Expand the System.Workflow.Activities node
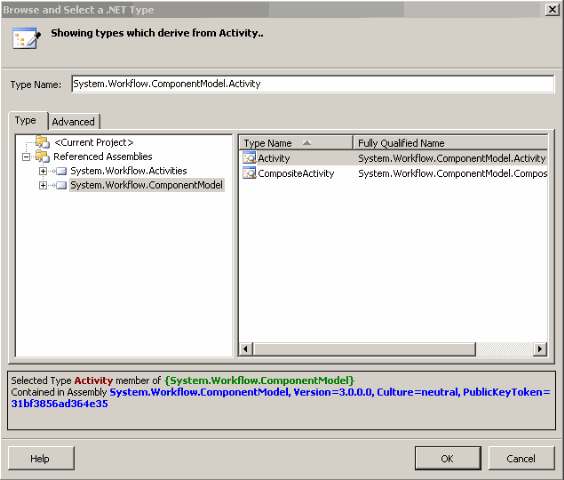 coord(43,171)
